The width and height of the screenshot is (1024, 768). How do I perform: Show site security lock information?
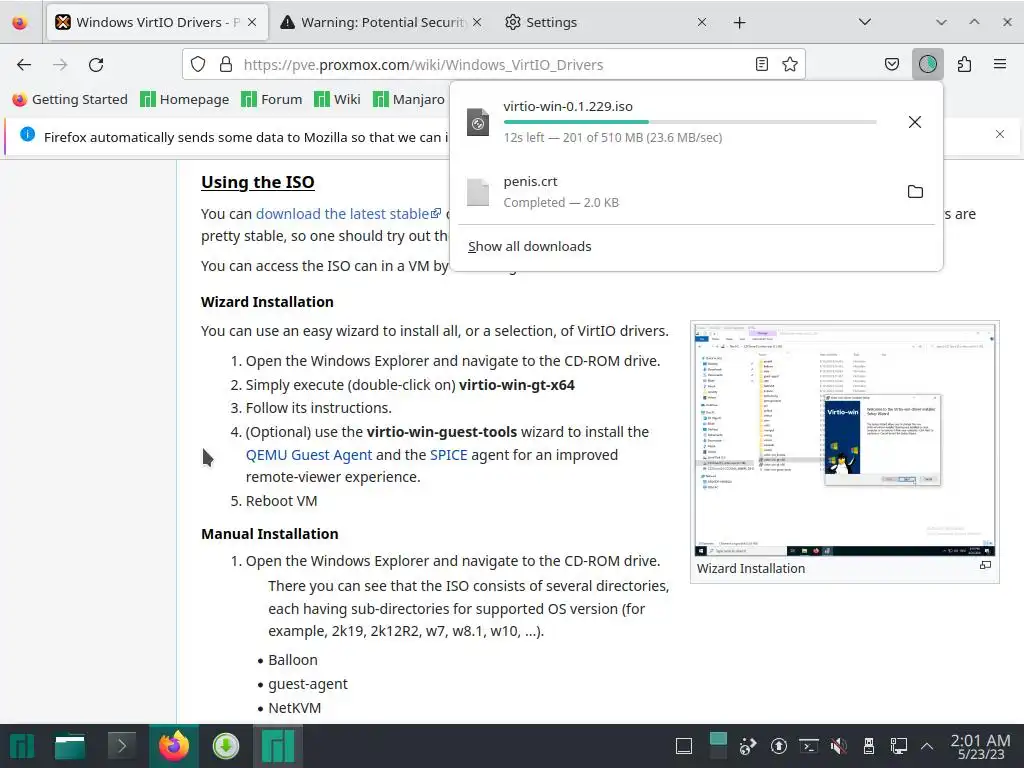(226, 64)
